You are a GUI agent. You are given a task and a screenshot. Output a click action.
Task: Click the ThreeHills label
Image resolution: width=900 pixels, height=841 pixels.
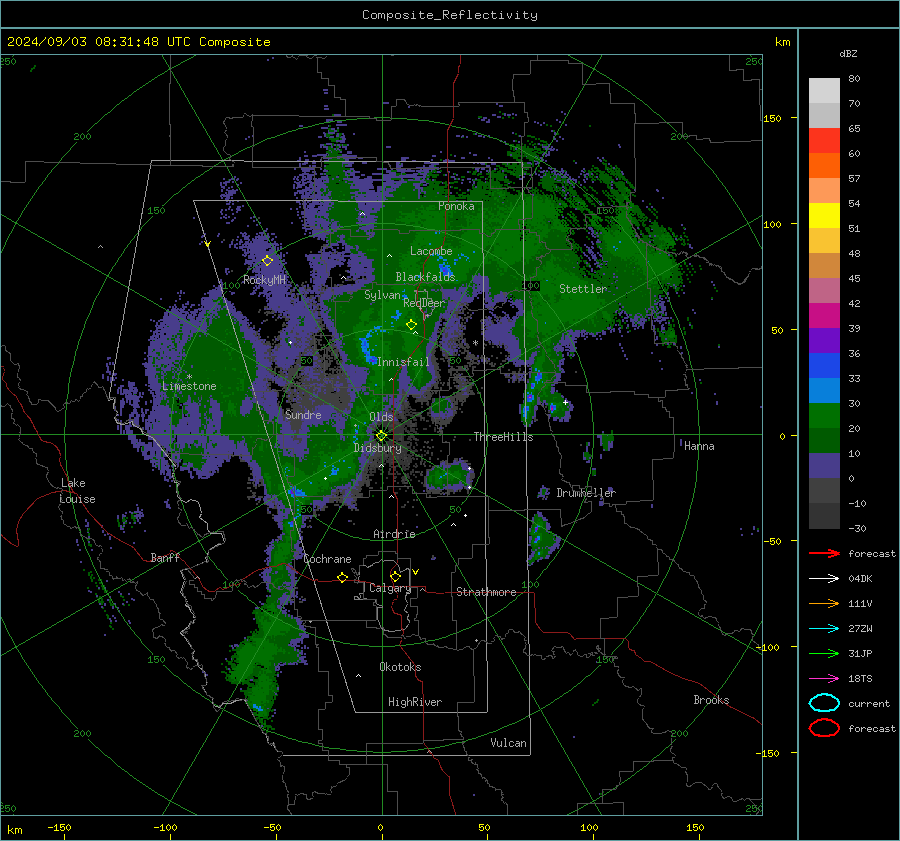point(503,437)
